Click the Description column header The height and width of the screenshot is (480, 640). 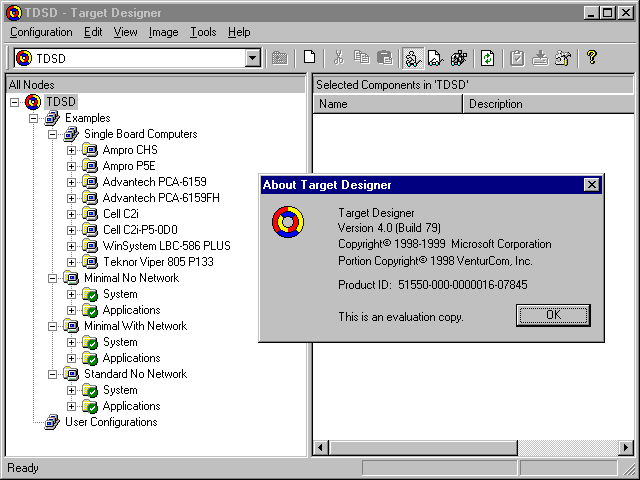pyautogui.click(x=549, y=104)
